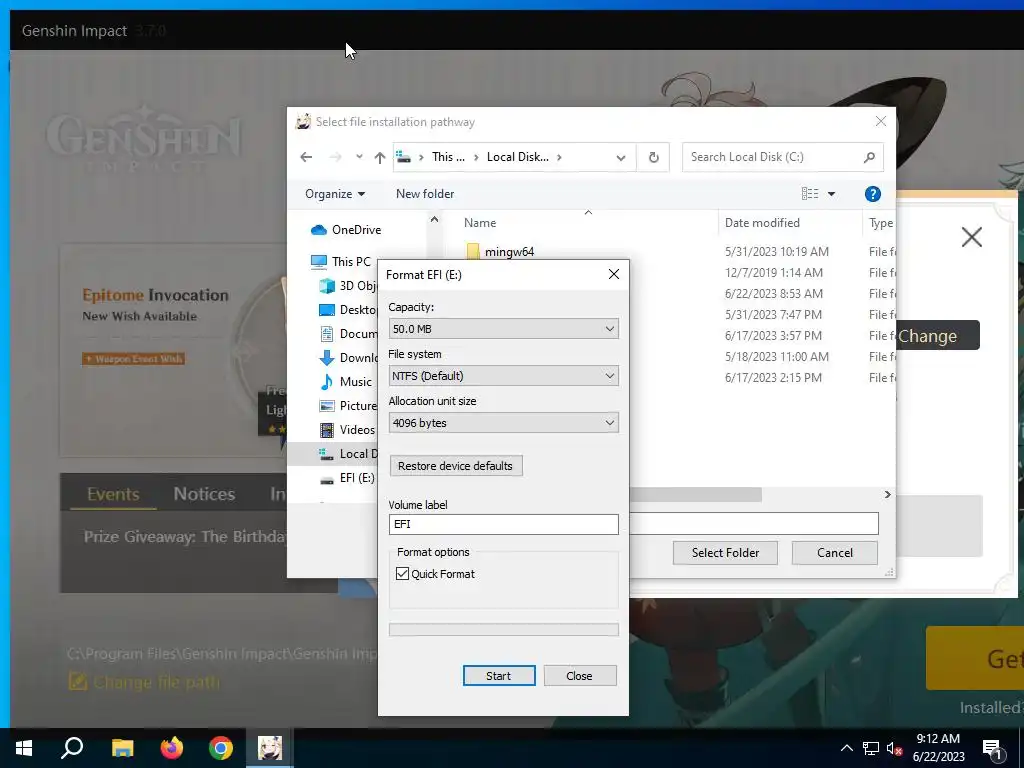This screenshot has height=768, width=1024.
Task: Switch to the Events tab
Action: tap(113, 494)
